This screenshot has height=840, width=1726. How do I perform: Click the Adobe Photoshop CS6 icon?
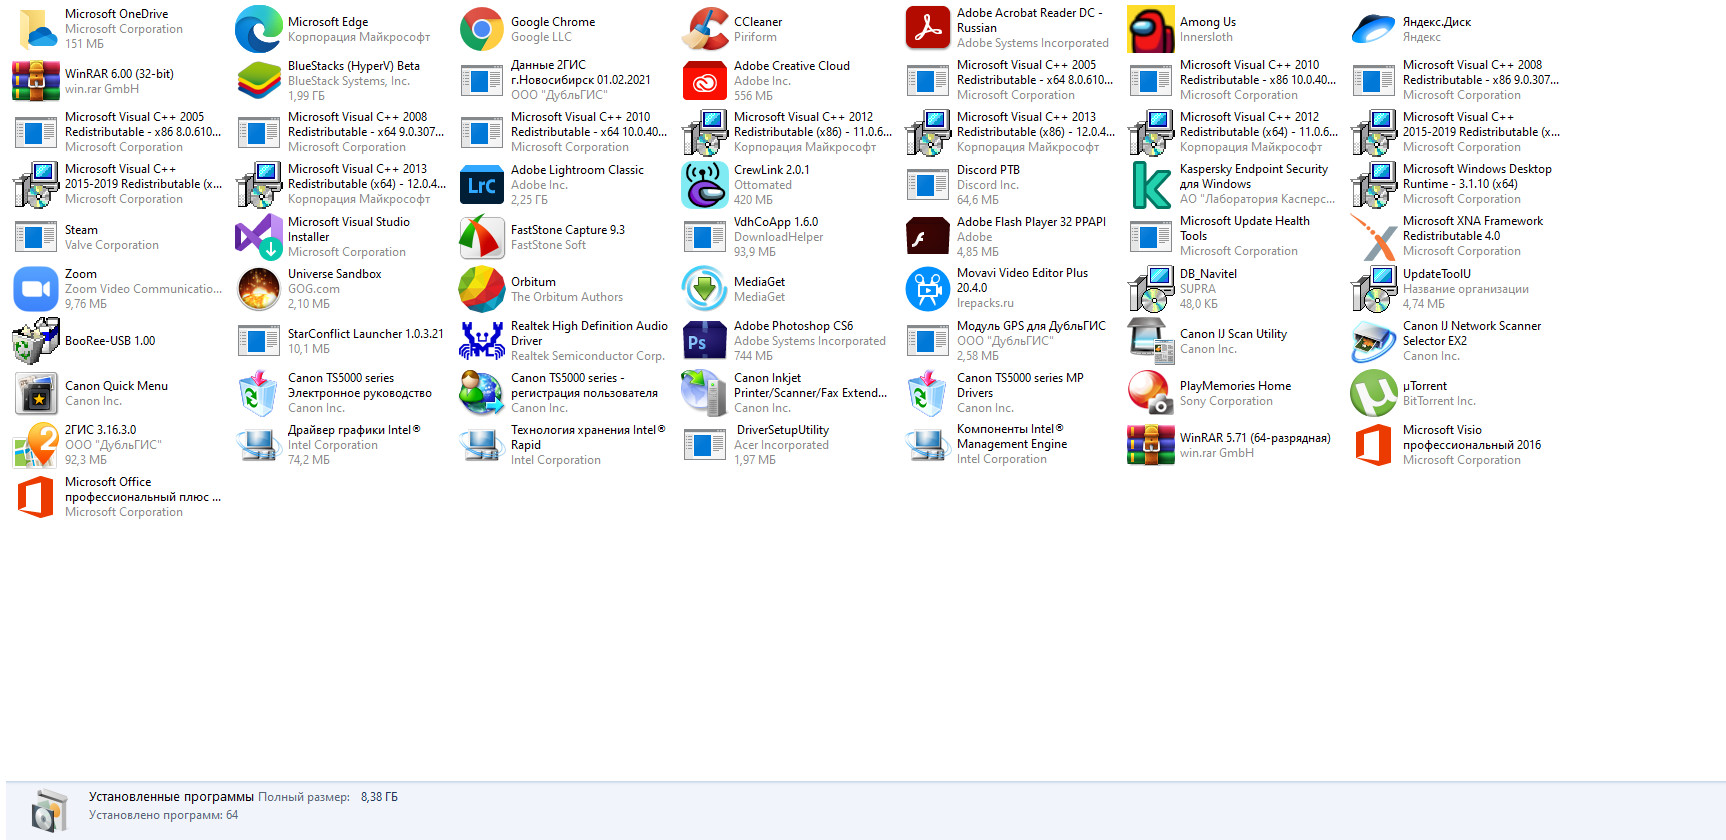tap(705, 341)
